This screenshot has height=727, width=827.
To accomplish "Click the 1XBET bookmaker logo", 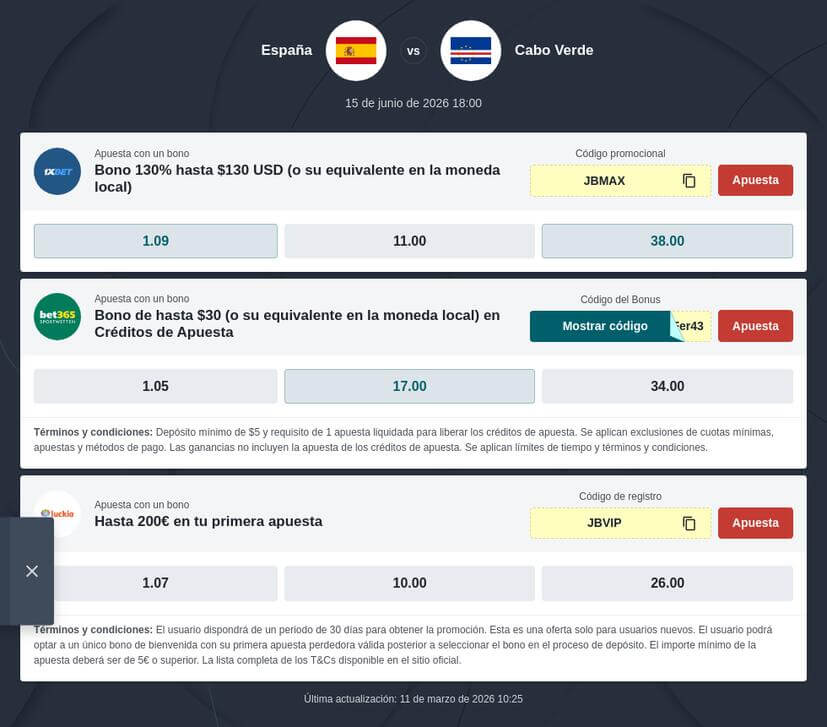I will click(x=57, y=171).
